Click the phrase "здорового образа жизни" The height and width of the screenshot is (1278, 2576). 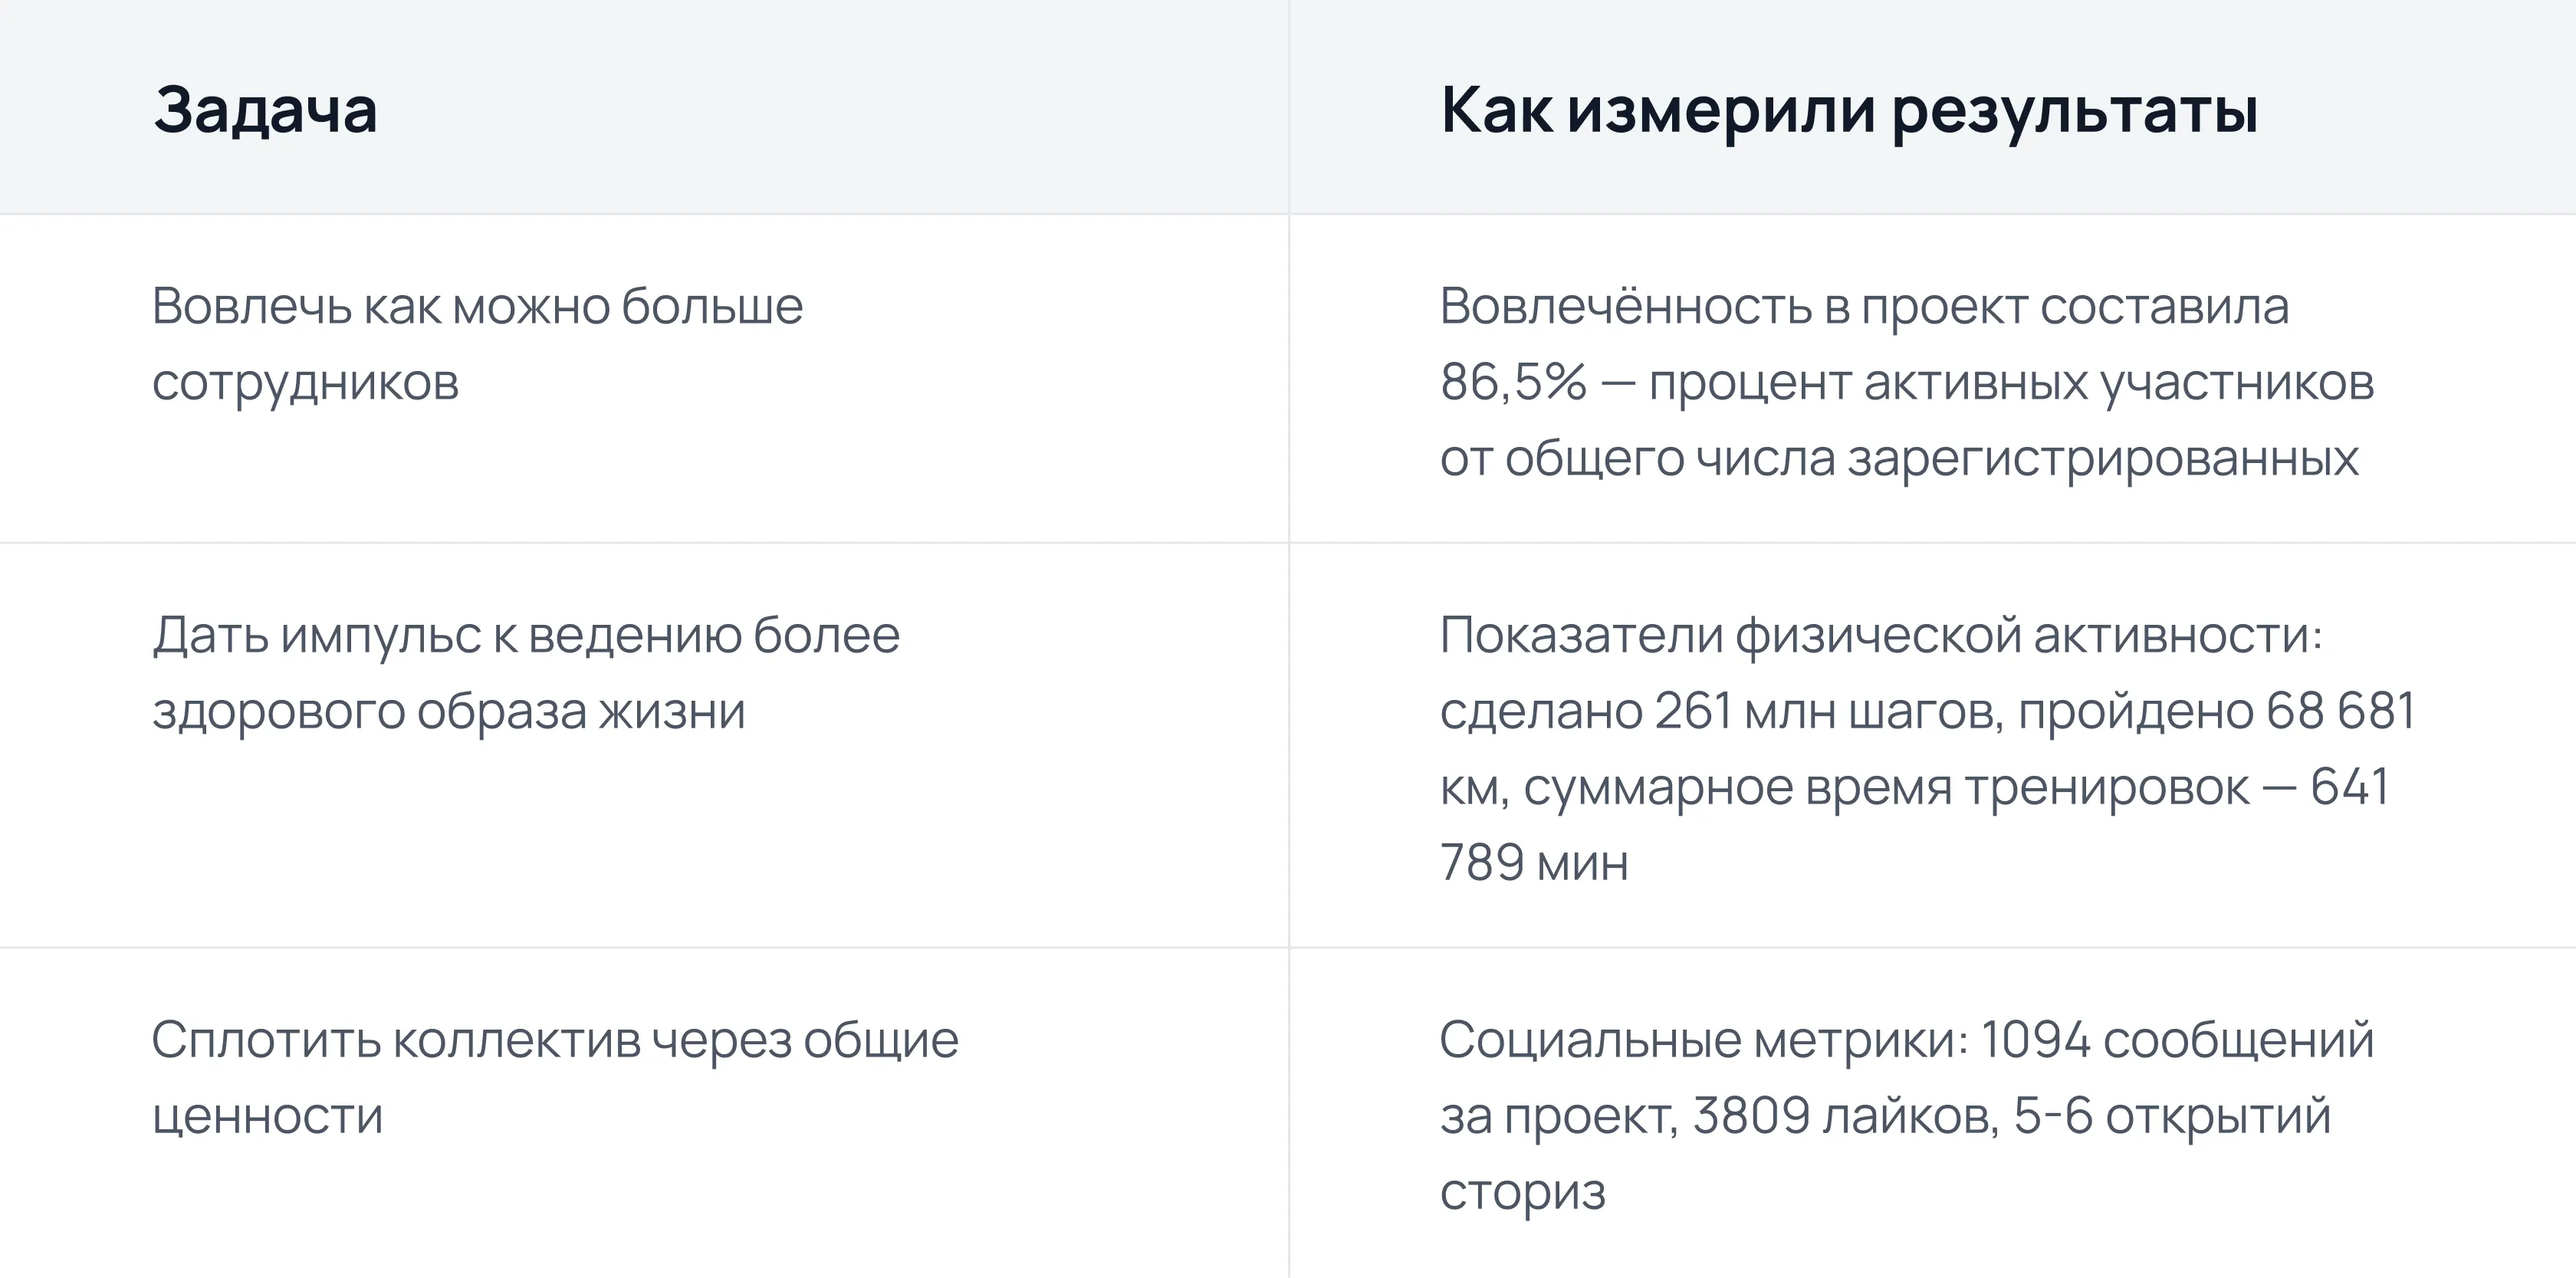click(x=449, y=711)
